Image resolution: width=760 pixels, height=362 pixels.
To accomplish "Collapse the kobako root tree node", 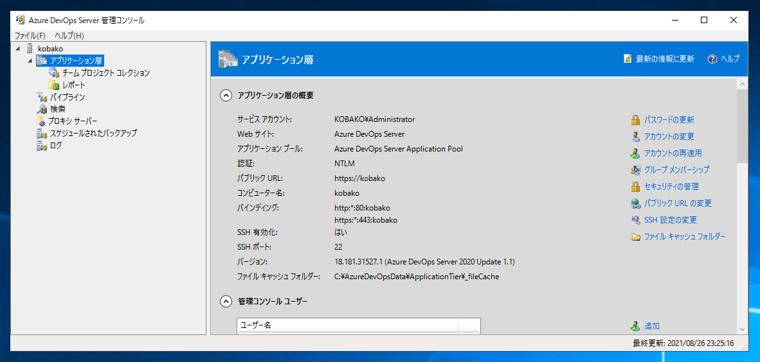I will (x=18, y=48).
